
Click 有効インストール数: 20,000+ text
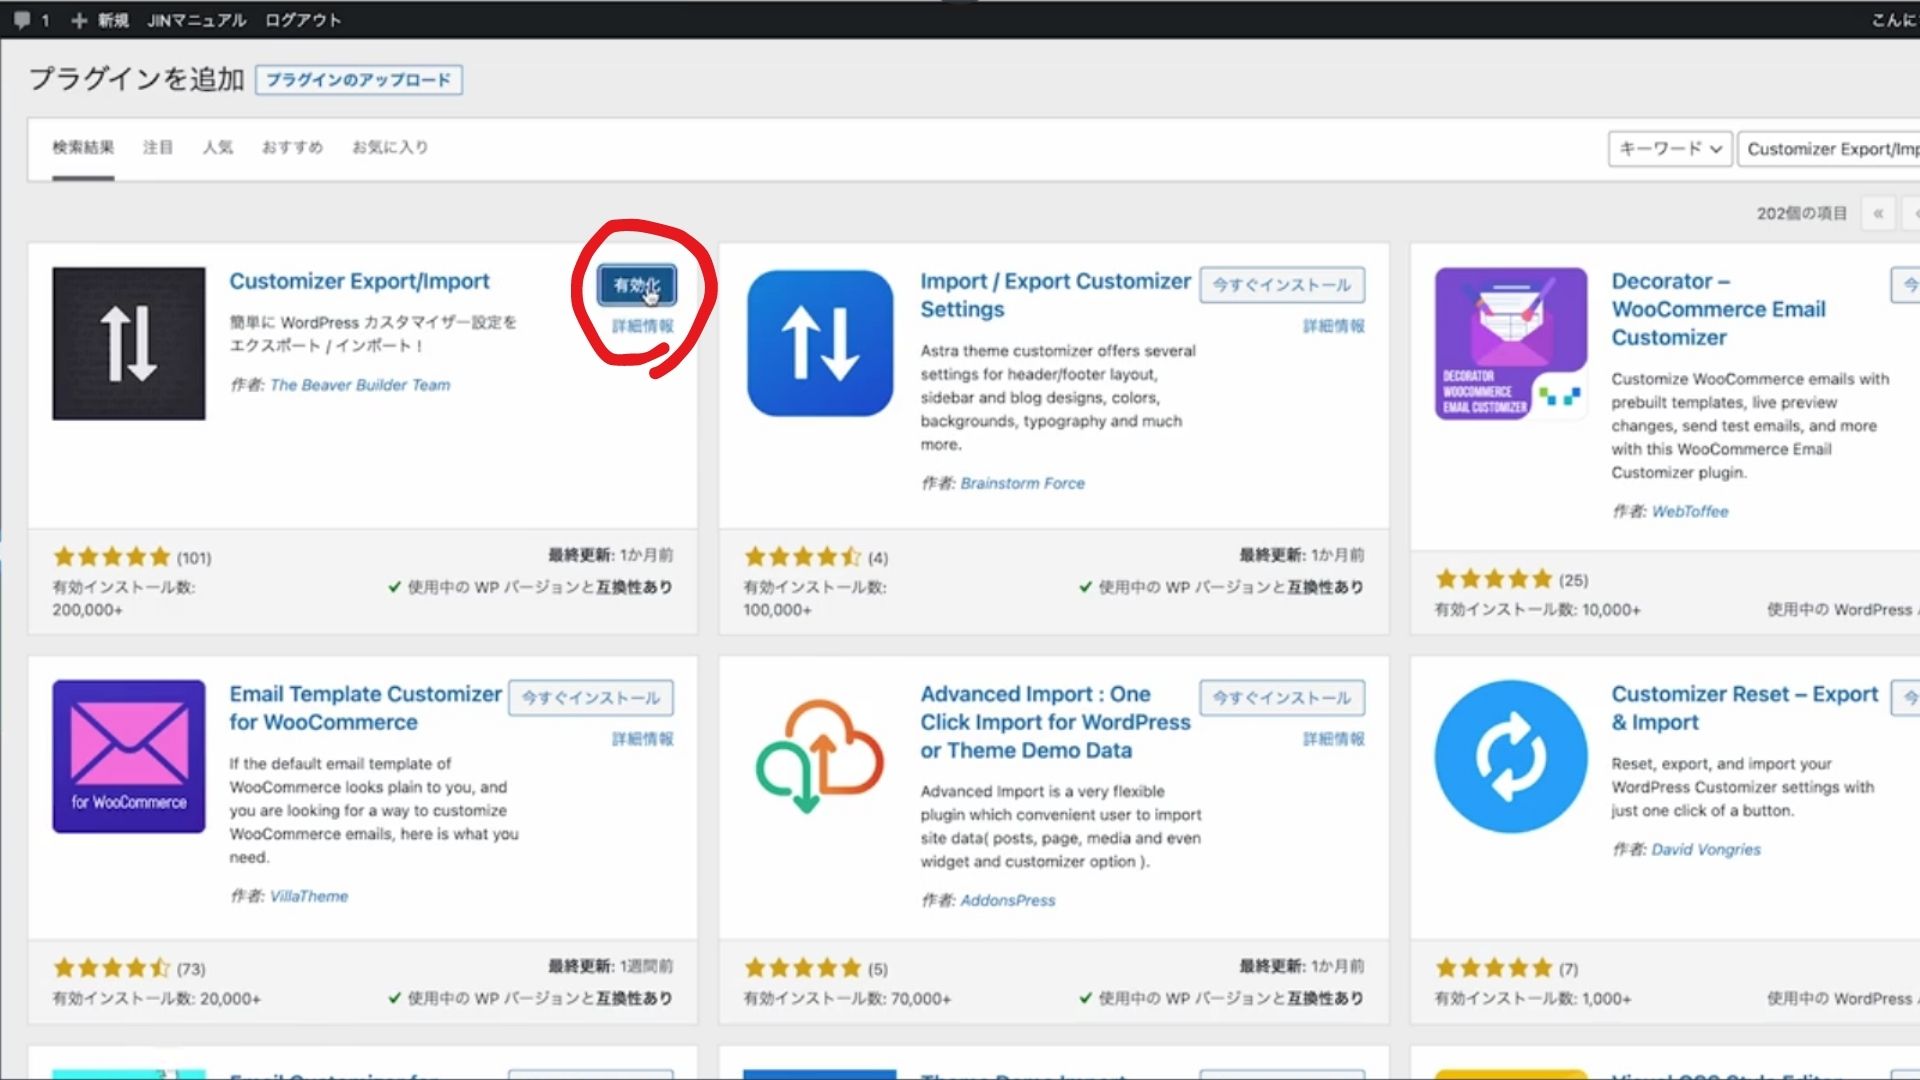[156, 998]
